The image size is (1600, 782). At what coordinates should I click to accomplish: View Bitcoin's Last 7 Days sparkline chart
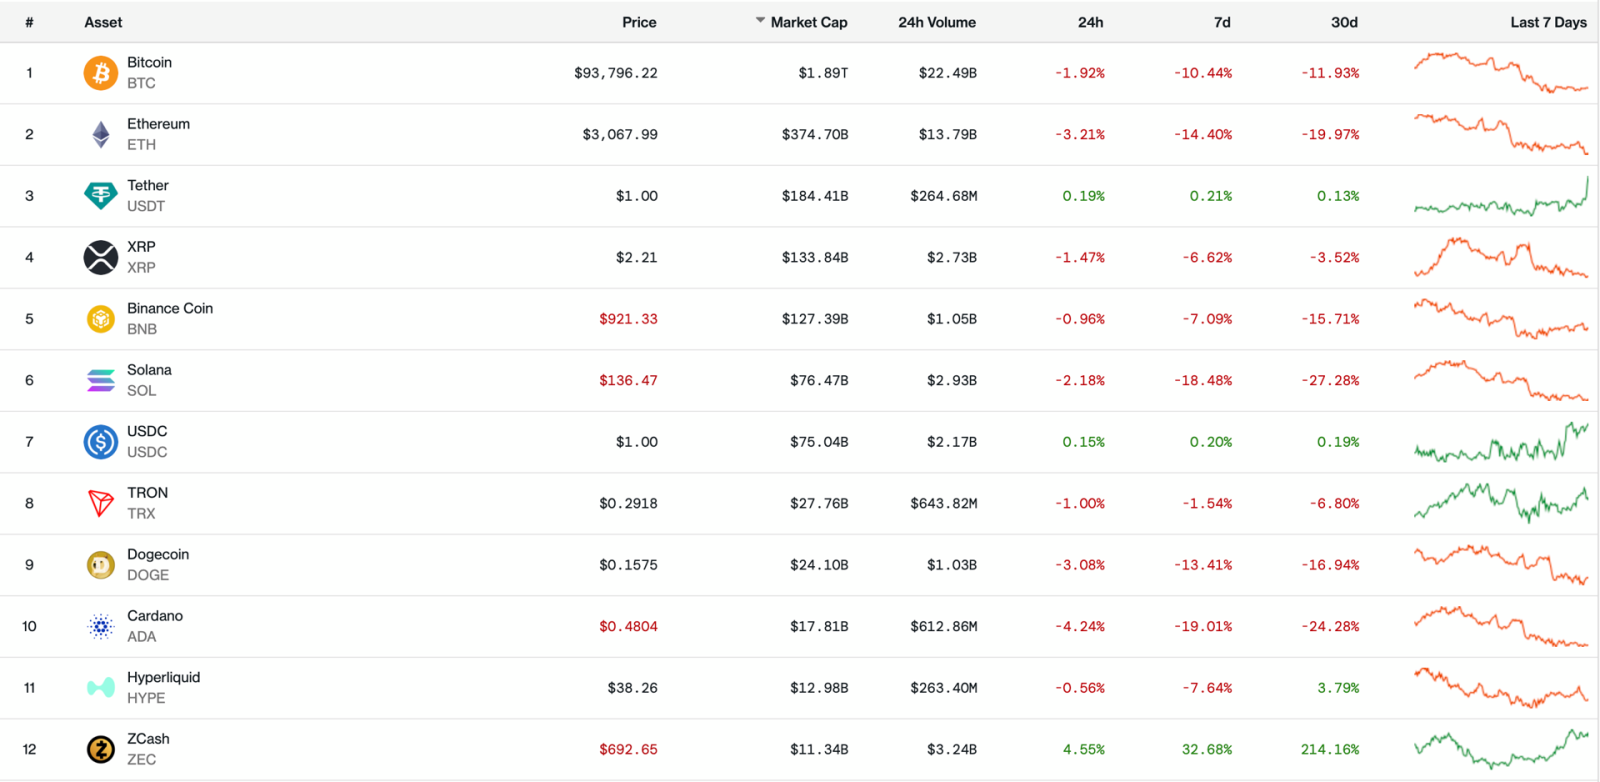coord(1500,73)
